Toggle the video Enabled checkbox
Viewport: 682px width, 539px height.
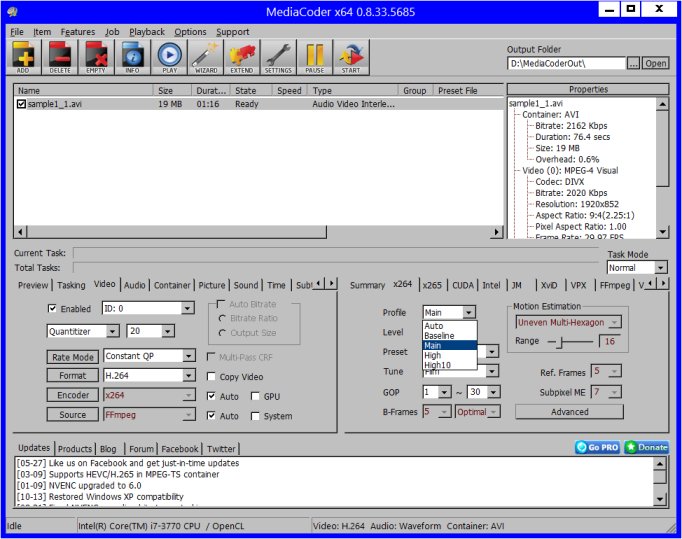(x=53, y=308)
